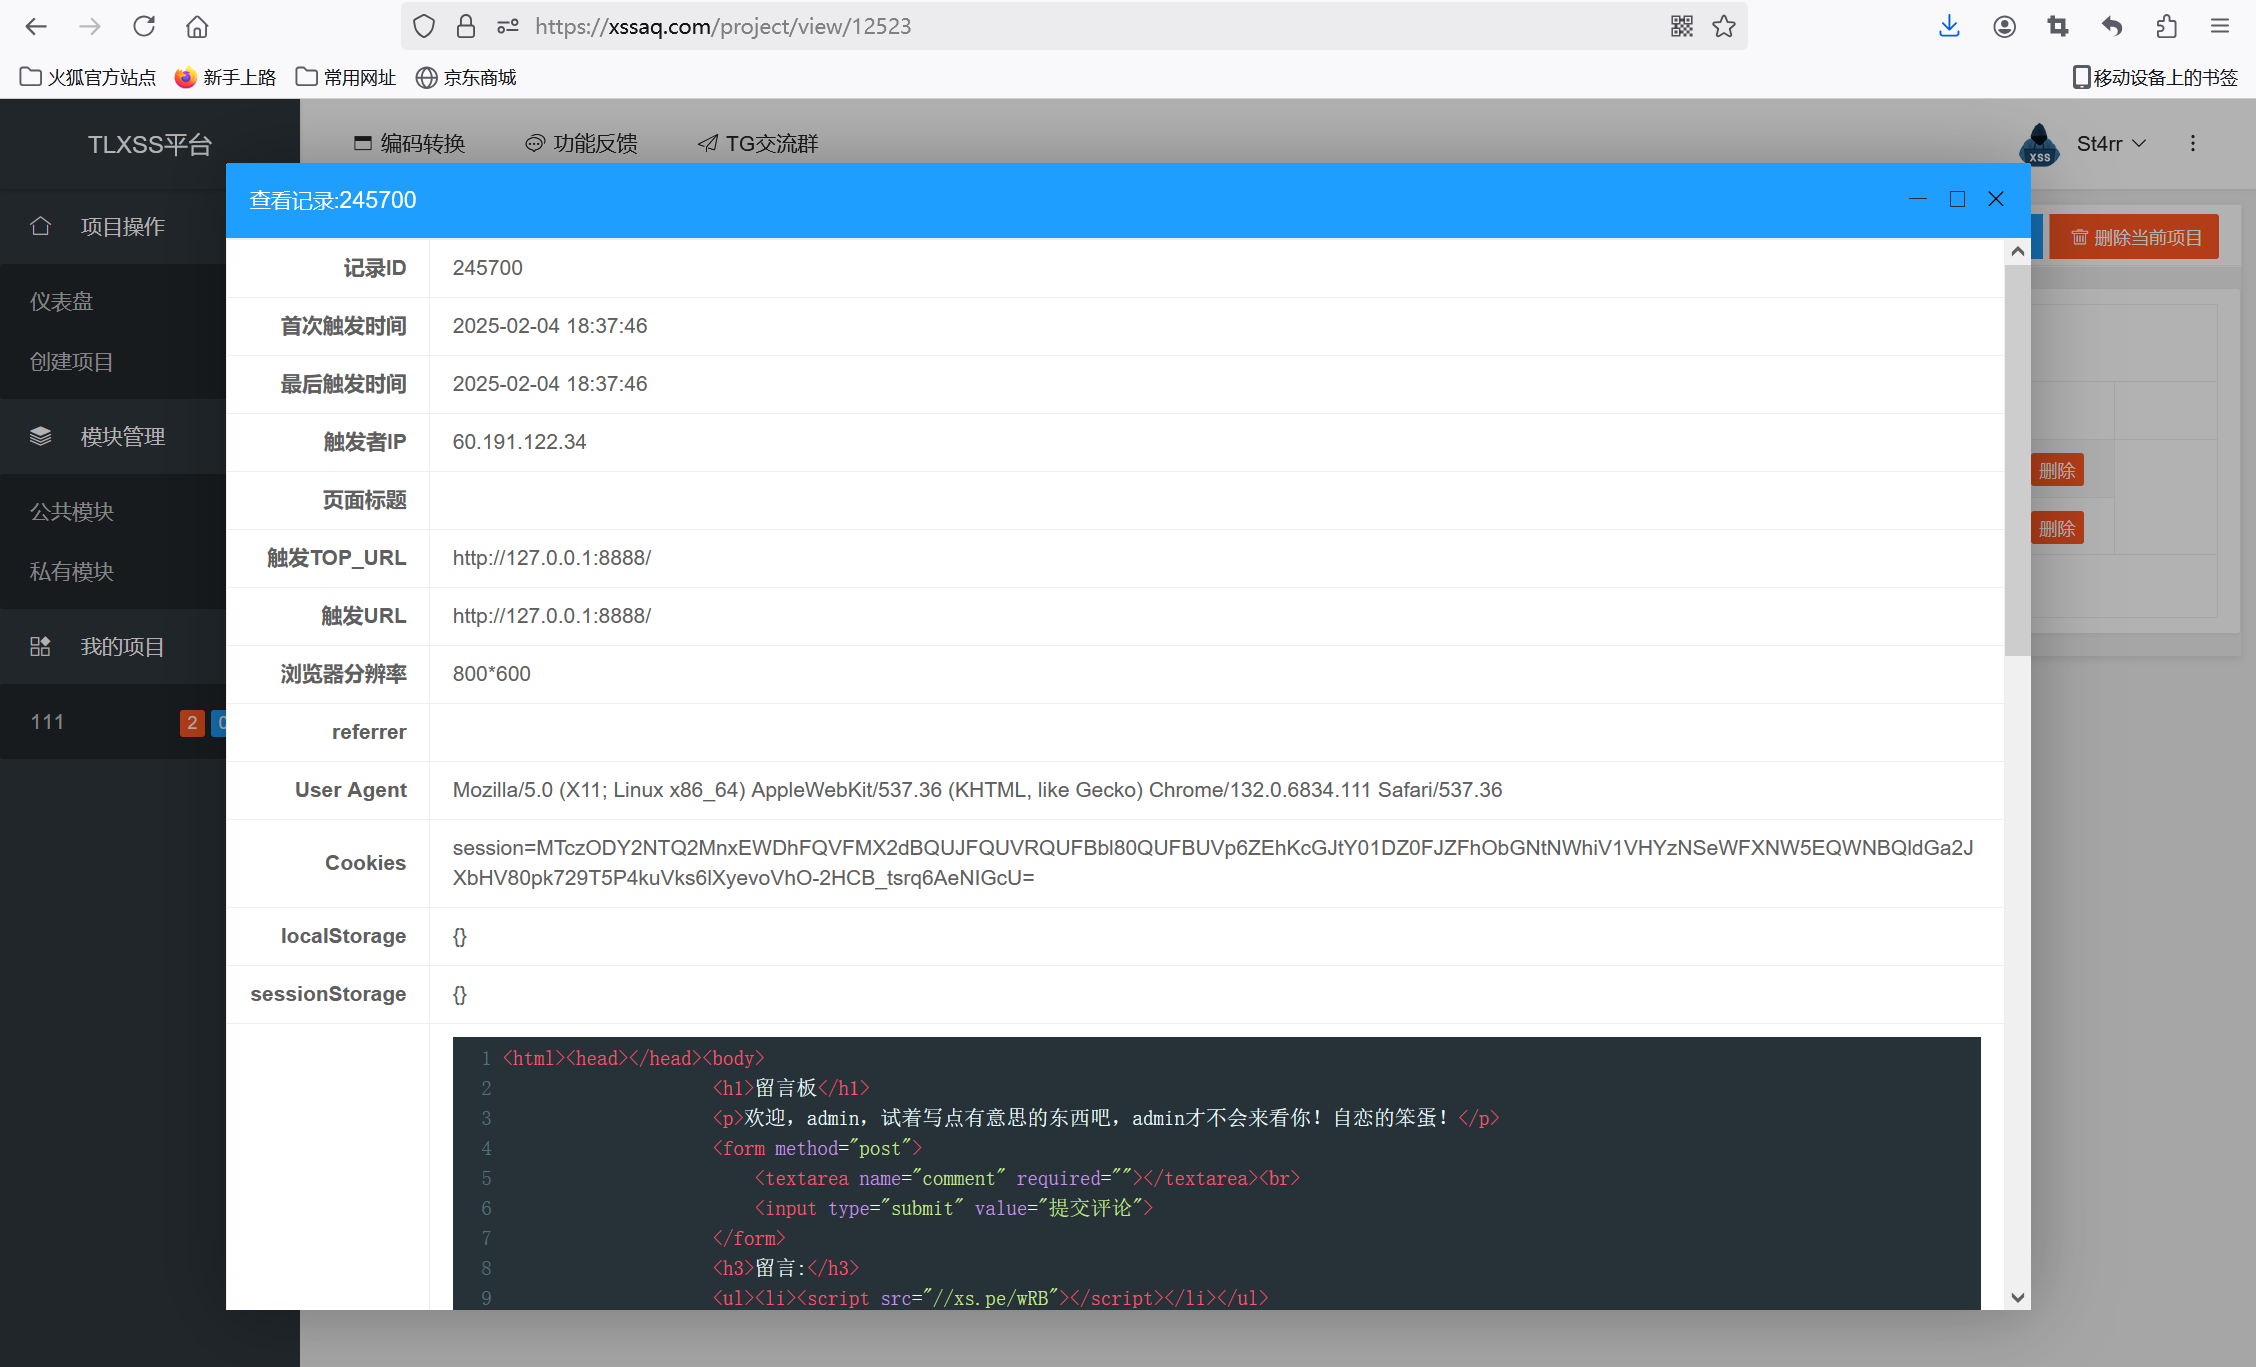2256x1367 pixels.
Task: Open the Firefox account icon
Action: coord(2003,26)
